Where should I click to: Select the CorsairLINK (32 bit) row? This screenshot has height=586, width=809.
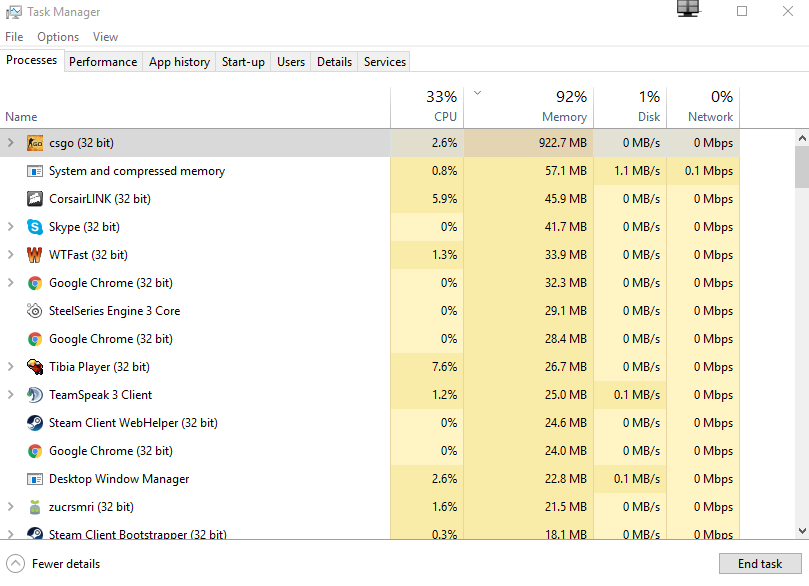[370, 199]
